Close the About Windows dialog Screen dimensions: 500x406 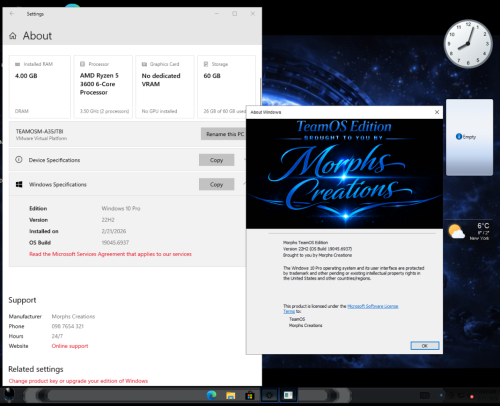point(437,112)
